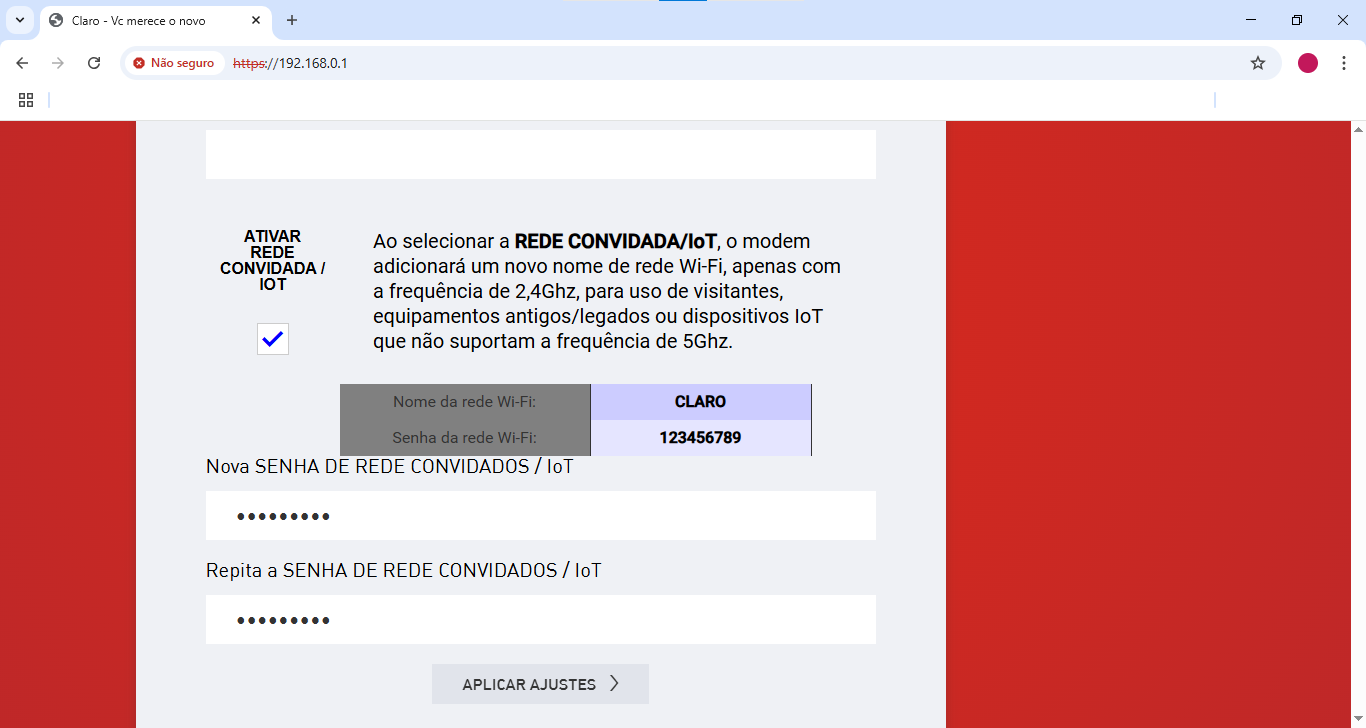Apply settings with APLICAR AJUSTES button
The height and width of the screenshot is (728, 1366).
pyautogui.click(x=540, y=684)
